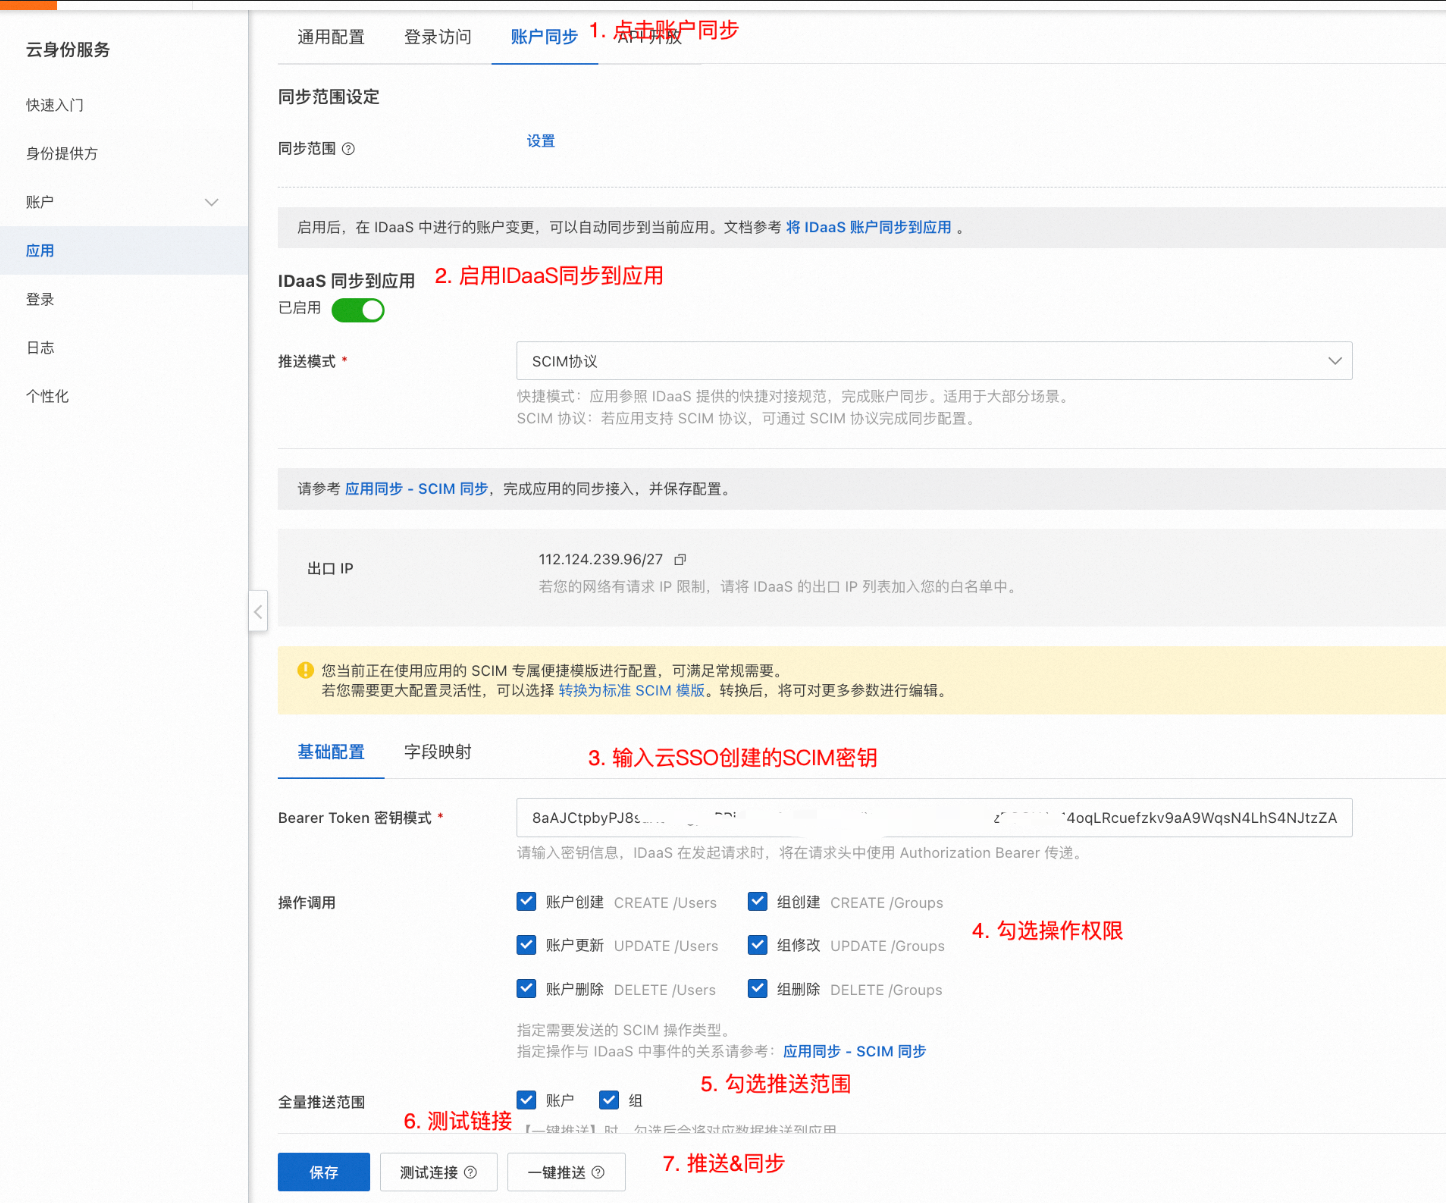Uncheck 账户 under 全量推送范围
The image size is (1446, 1203).
pos(526,1100)
